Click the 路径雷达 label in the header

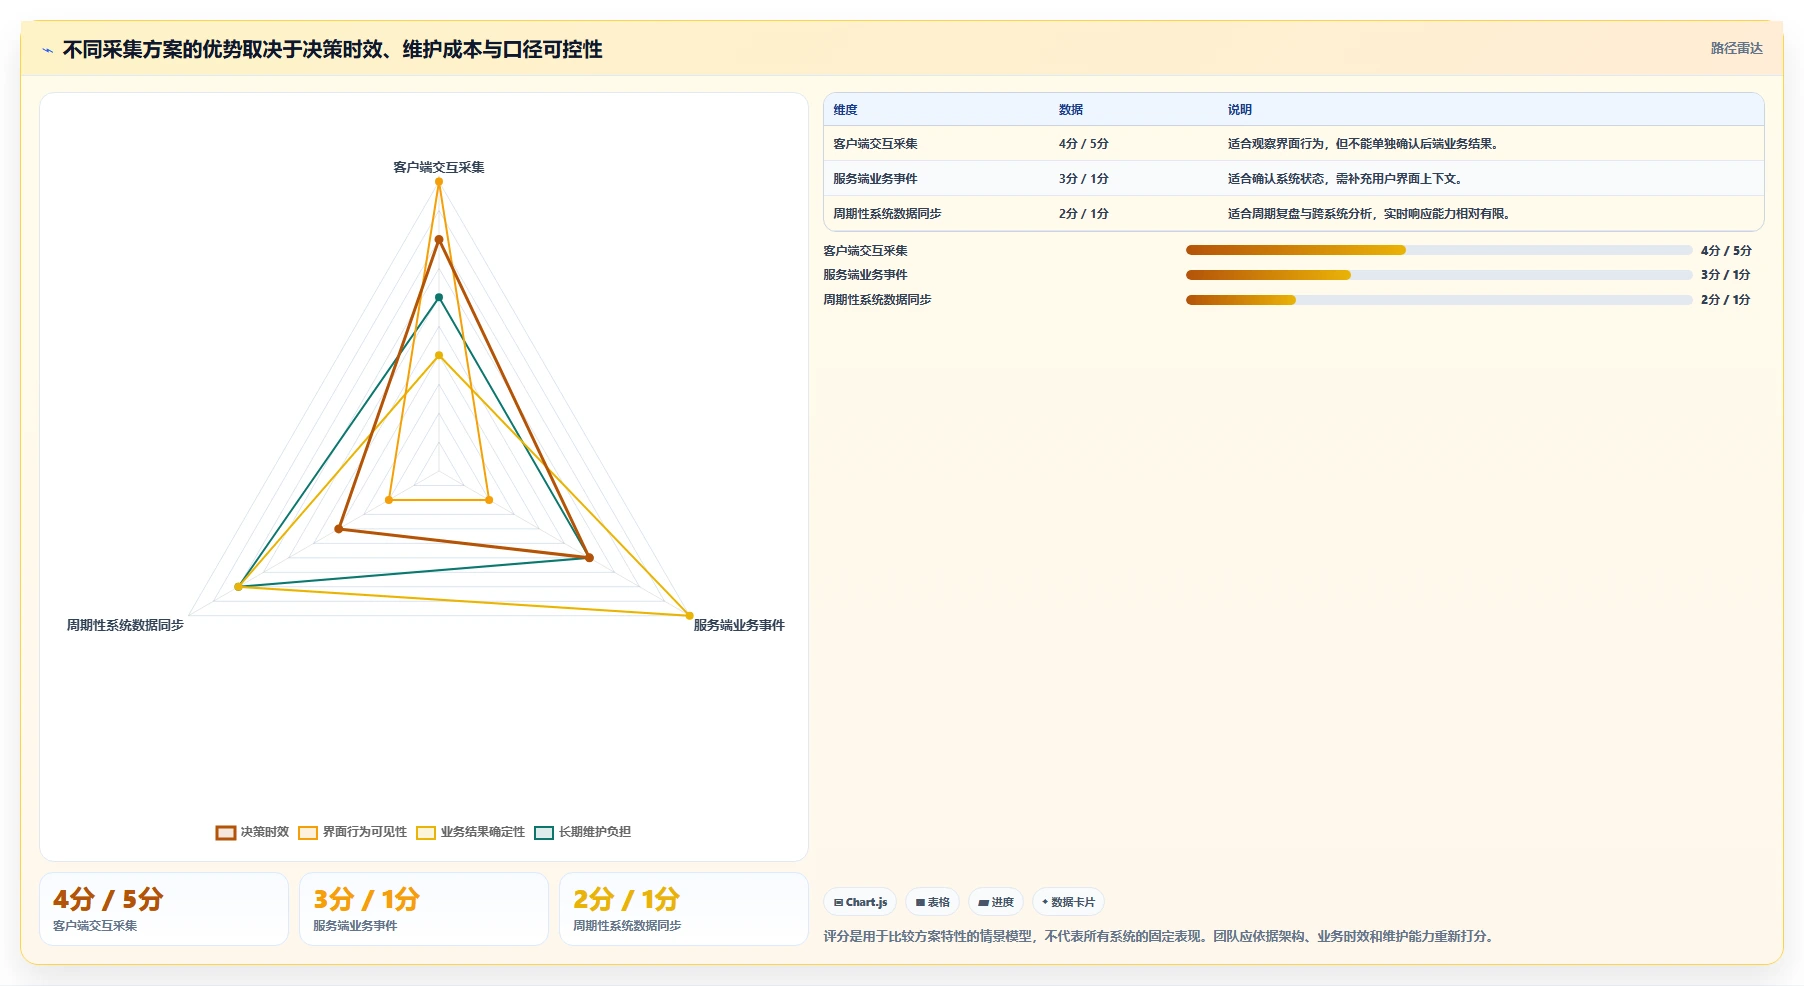tap(1736, 48)
